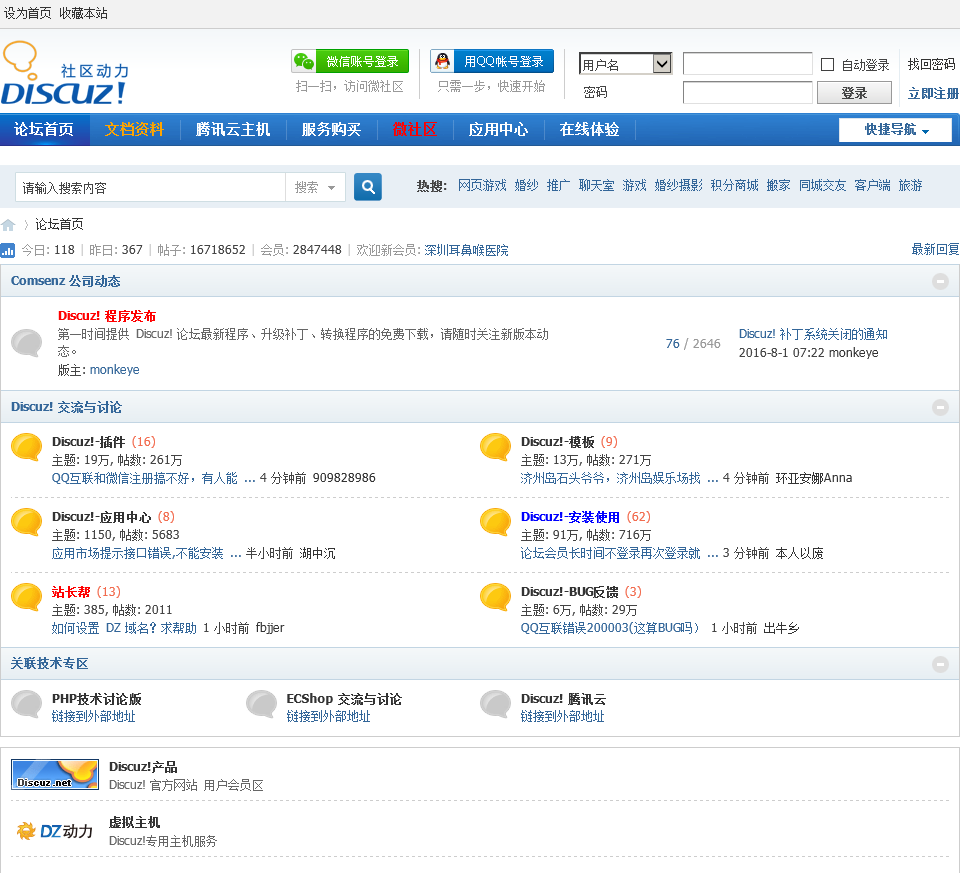The height and width of the screenshot is (873, 960).
Task: Click the 微信帐号登录 button
Action: [350, 61]
